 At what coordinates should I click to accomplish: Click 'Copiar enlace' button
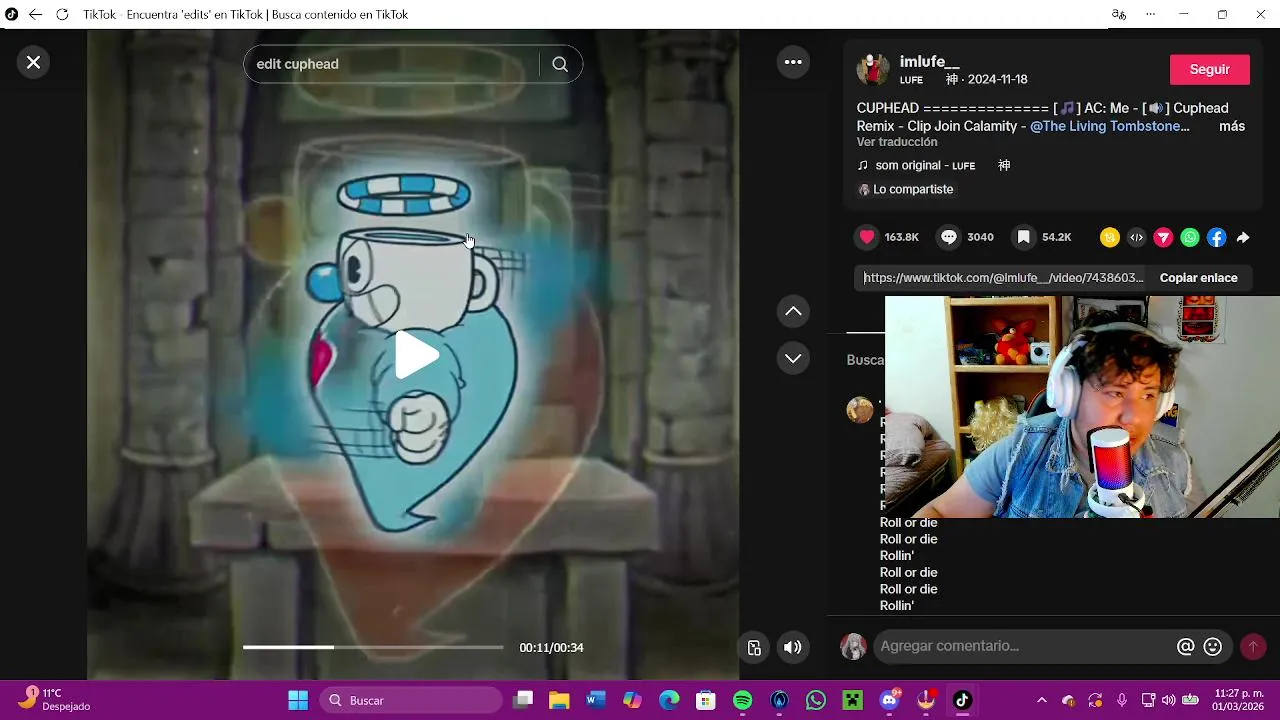tap(1198, 278)
